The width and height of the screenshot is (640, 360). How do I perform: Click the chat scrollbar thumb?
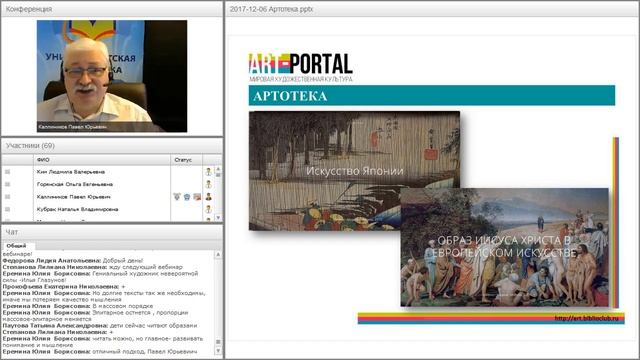(218, 342)
